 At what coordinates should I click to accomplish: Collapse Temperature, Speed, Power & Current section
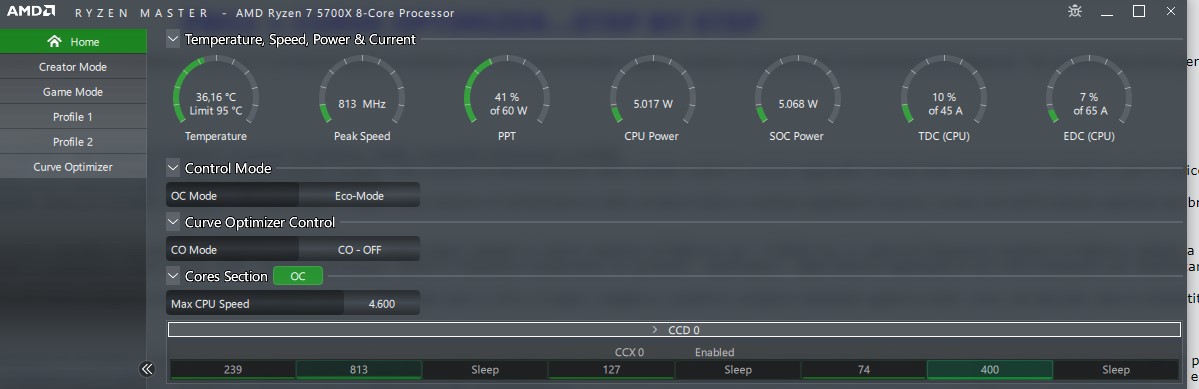tap(173, 39)
